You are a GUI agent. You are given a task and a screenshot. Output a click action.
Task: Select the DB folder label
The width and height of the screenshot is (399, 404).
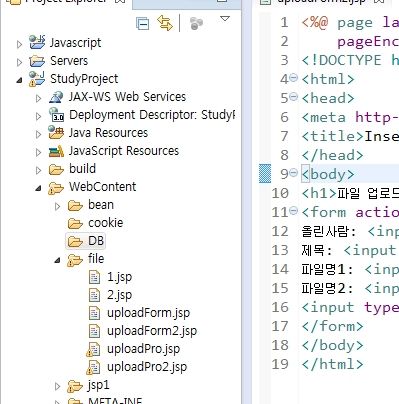(96, 241)
